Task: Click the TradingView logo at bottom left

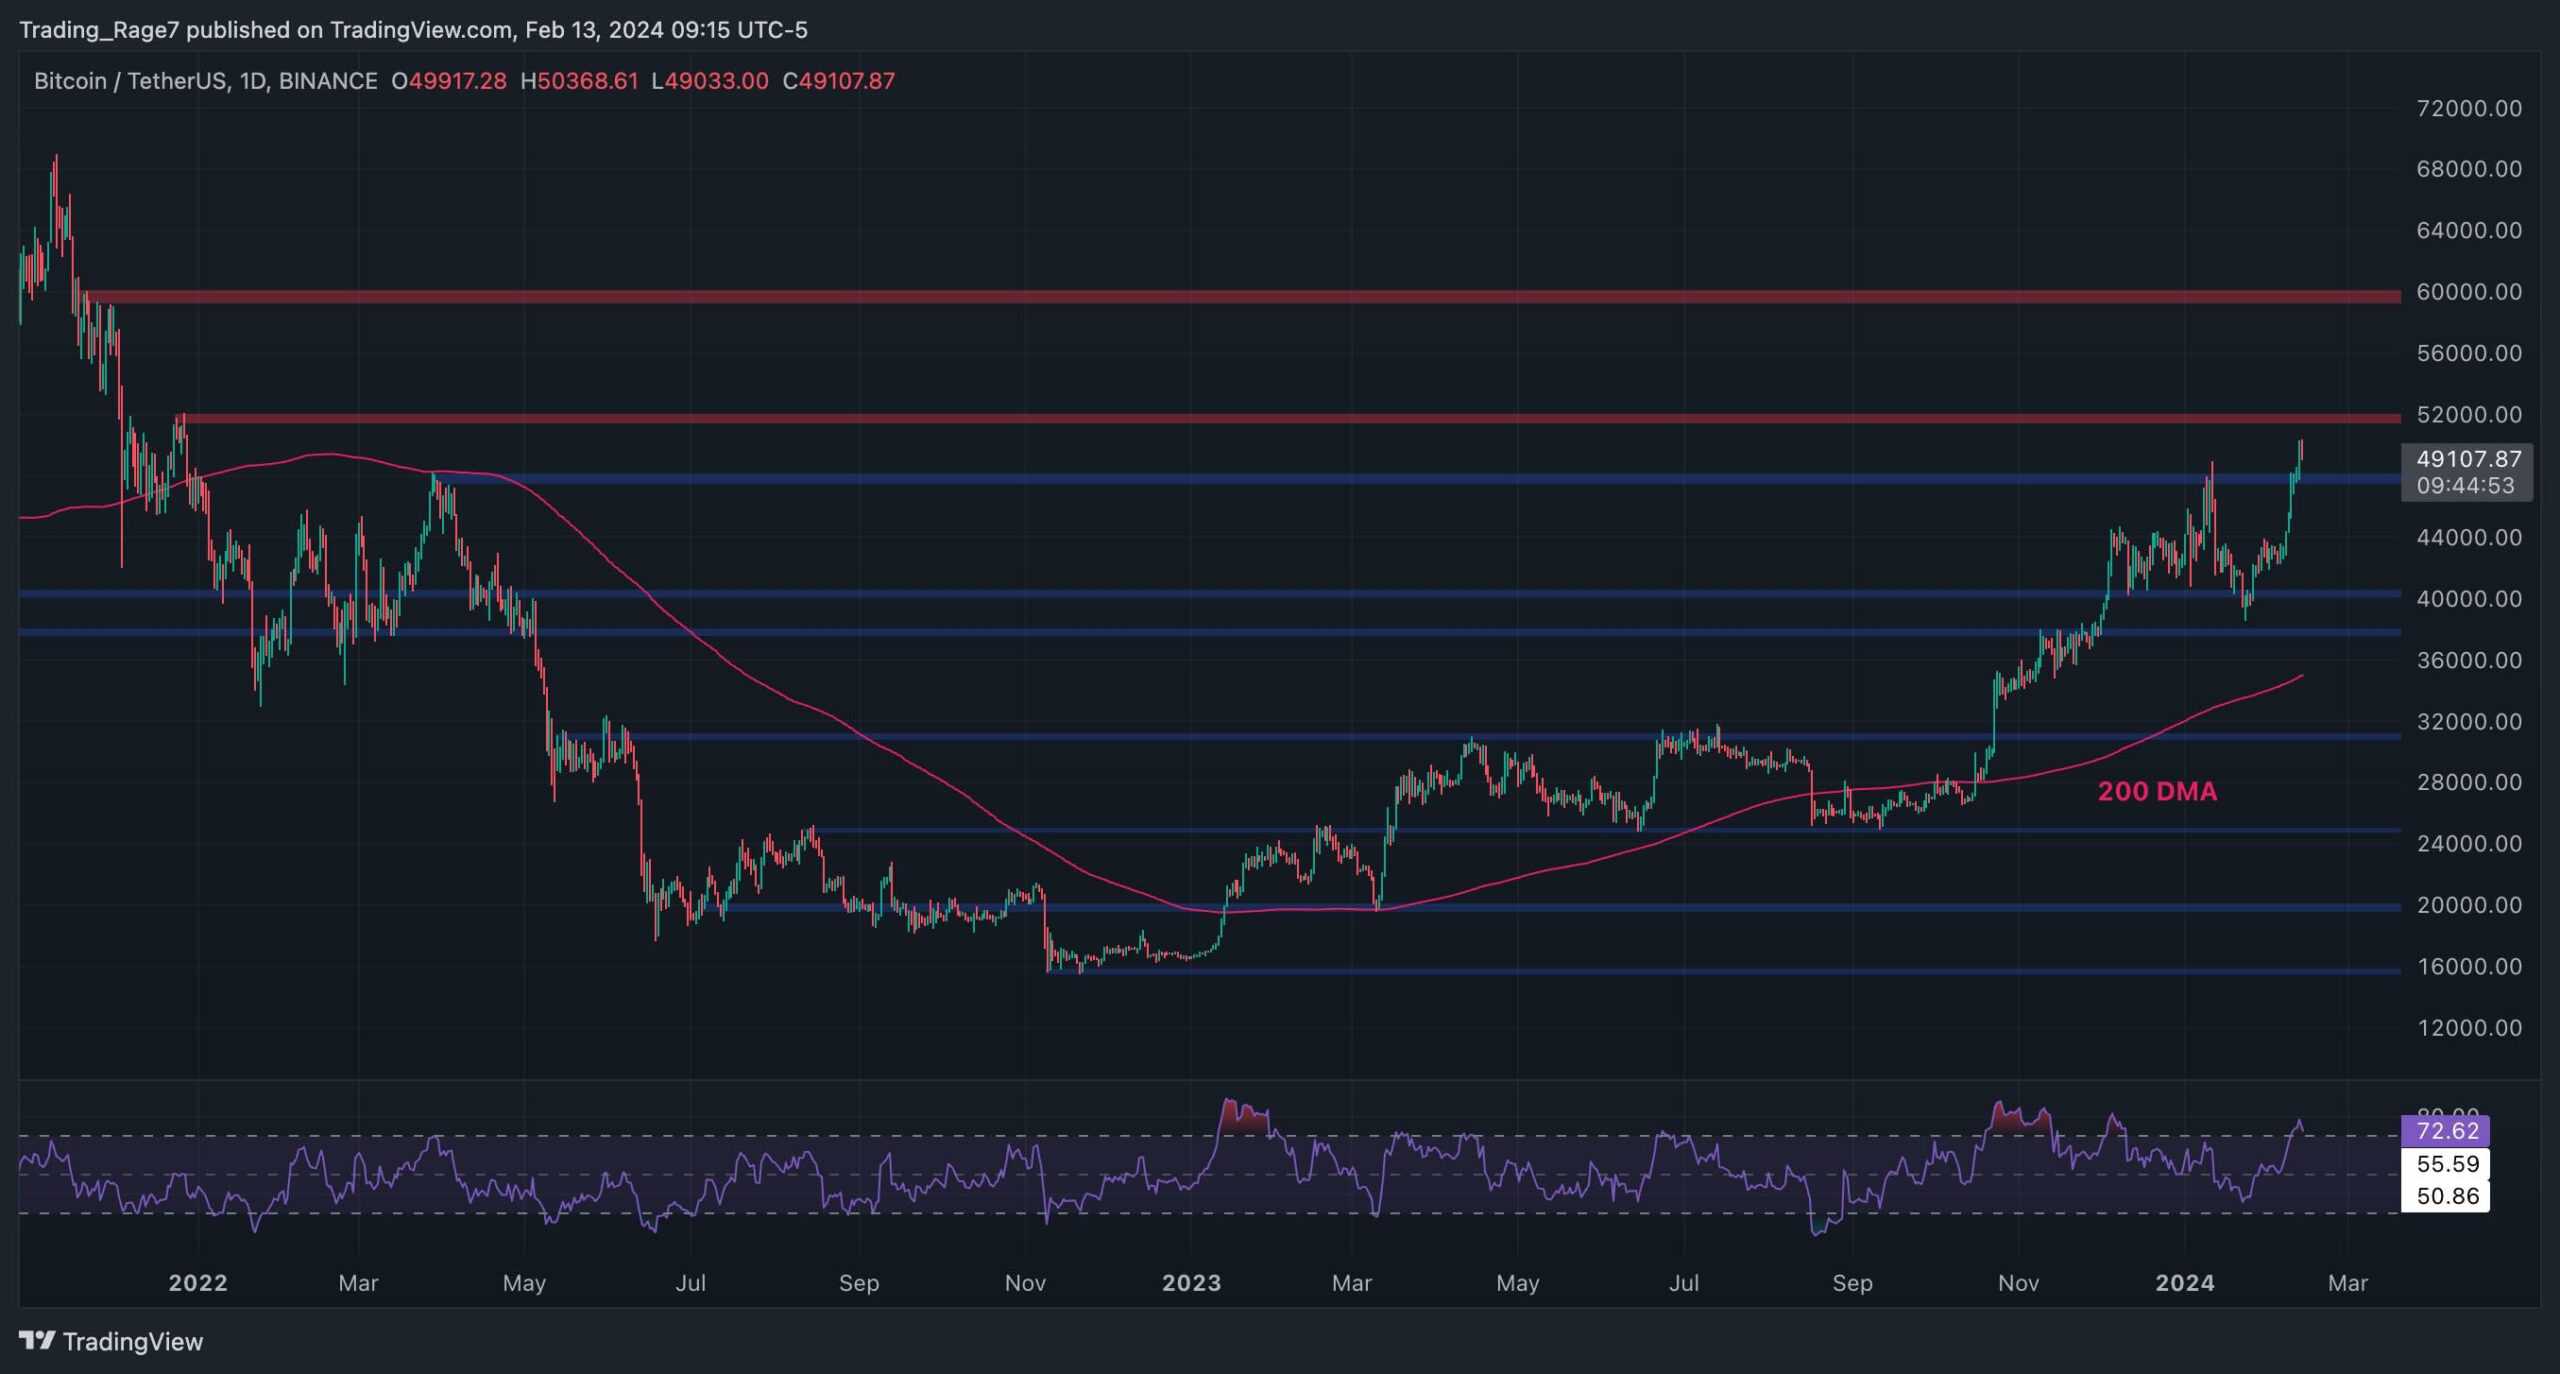Action: [111, 1341]
